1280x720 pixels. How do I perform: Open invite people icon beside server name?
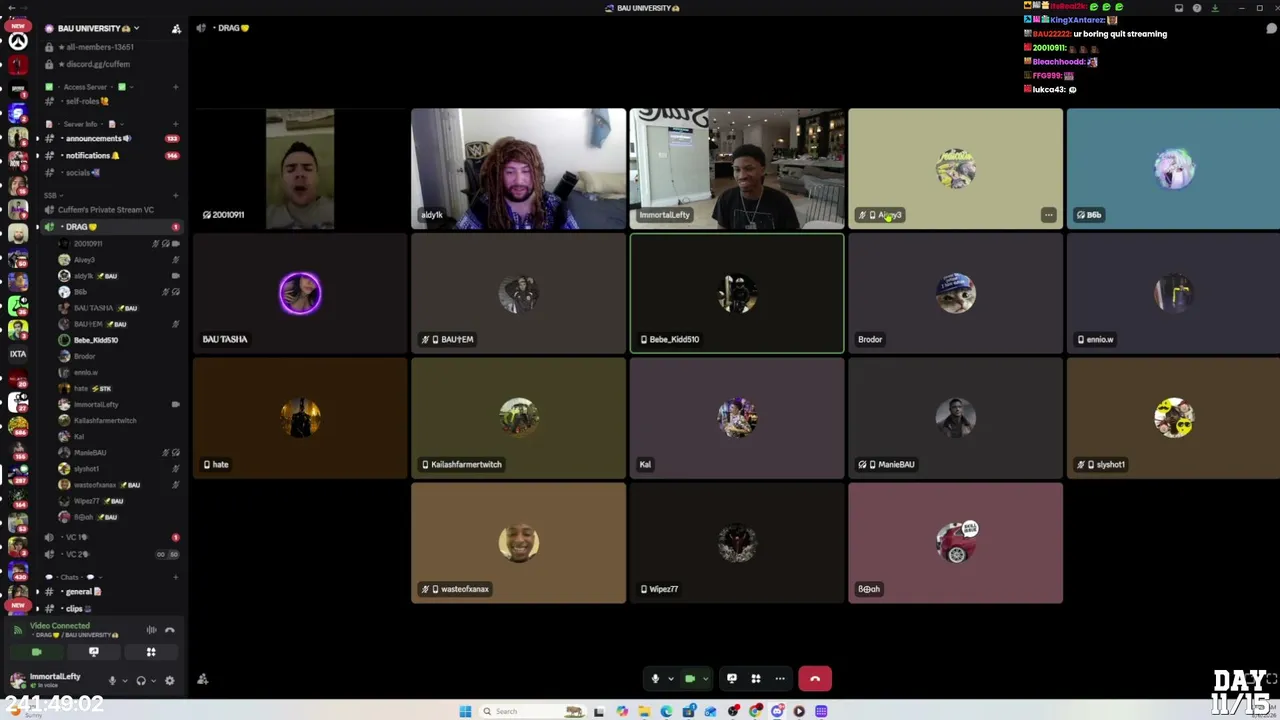pos(176,28)
